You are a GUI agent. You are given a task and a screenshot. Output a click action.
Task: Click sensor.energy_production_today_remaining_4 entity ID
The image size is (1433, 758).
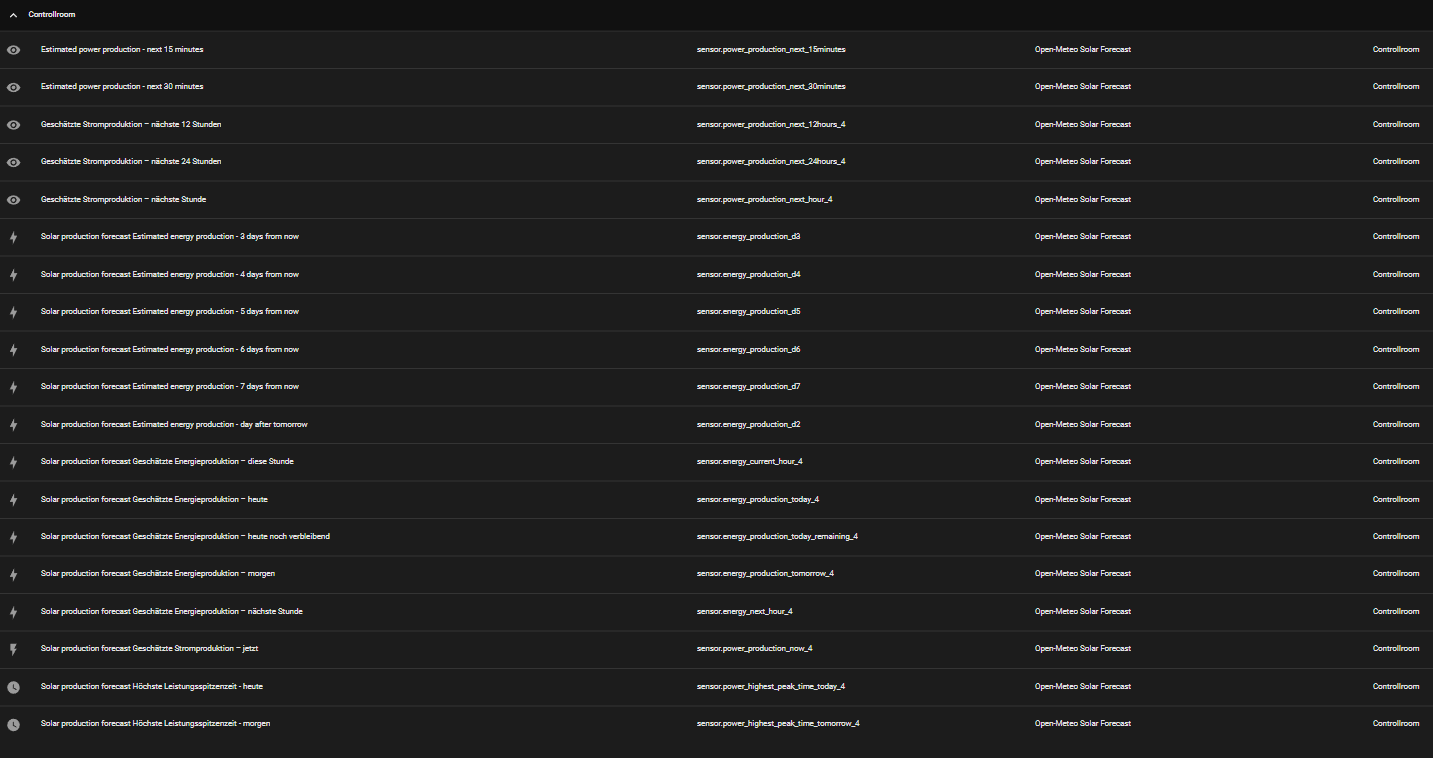coord(777,537)
